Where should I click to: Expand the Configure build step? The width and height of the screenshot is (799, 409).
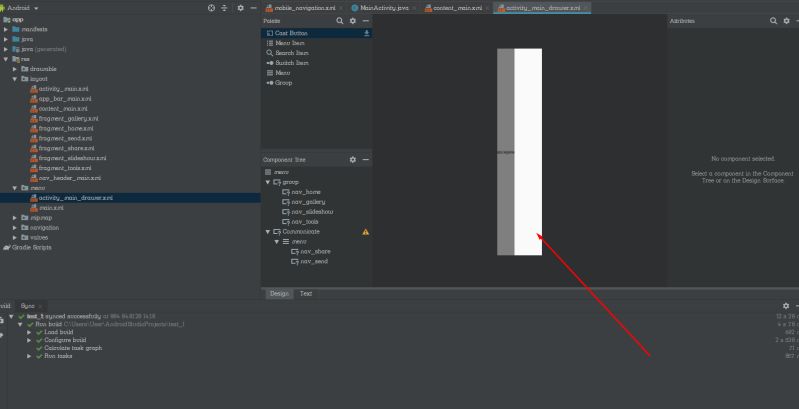coord(30,340)
